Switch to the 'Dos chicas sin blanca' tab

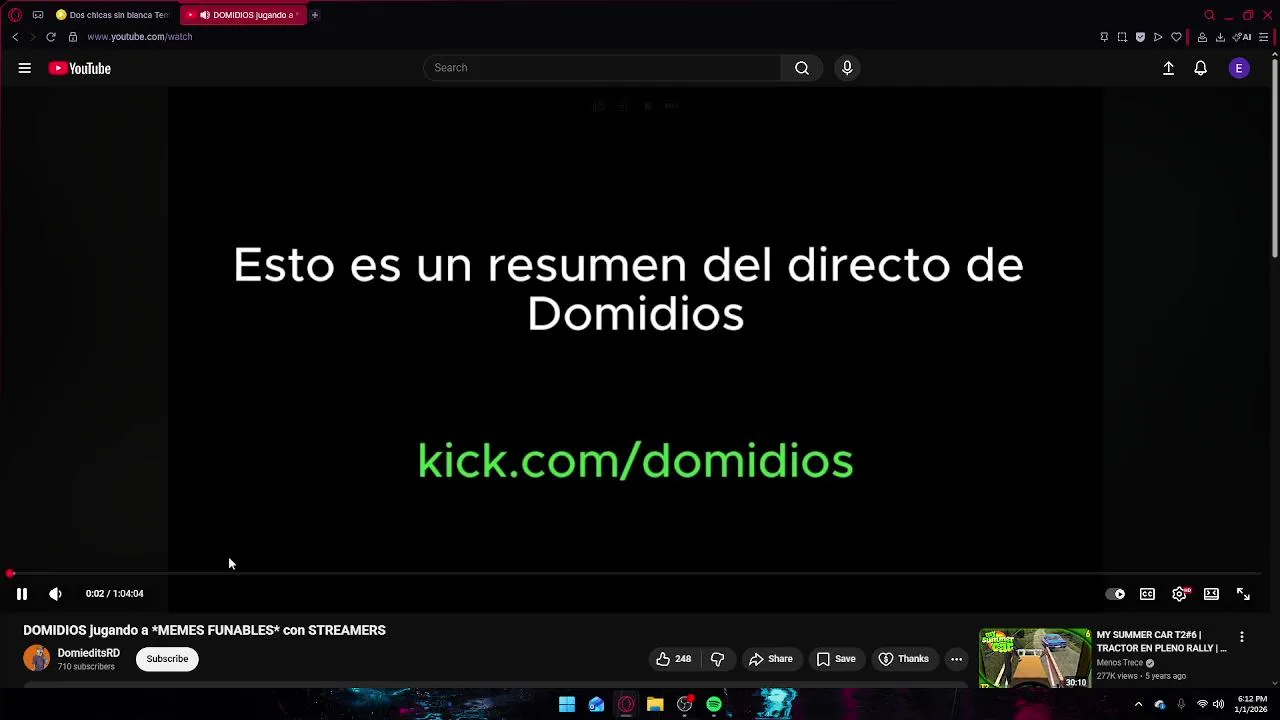[113, 15]
